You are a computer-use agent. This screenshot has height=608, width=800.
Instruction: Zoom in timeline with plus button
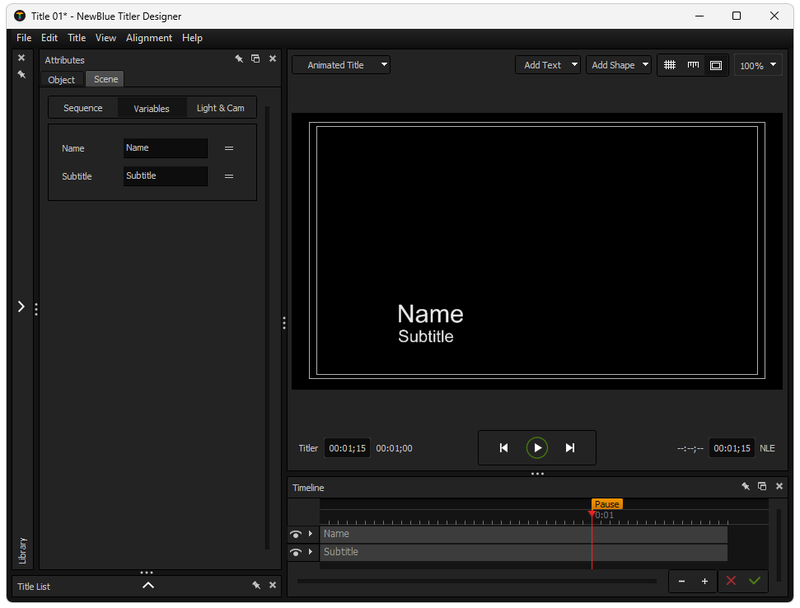click(x=704, y=581)
